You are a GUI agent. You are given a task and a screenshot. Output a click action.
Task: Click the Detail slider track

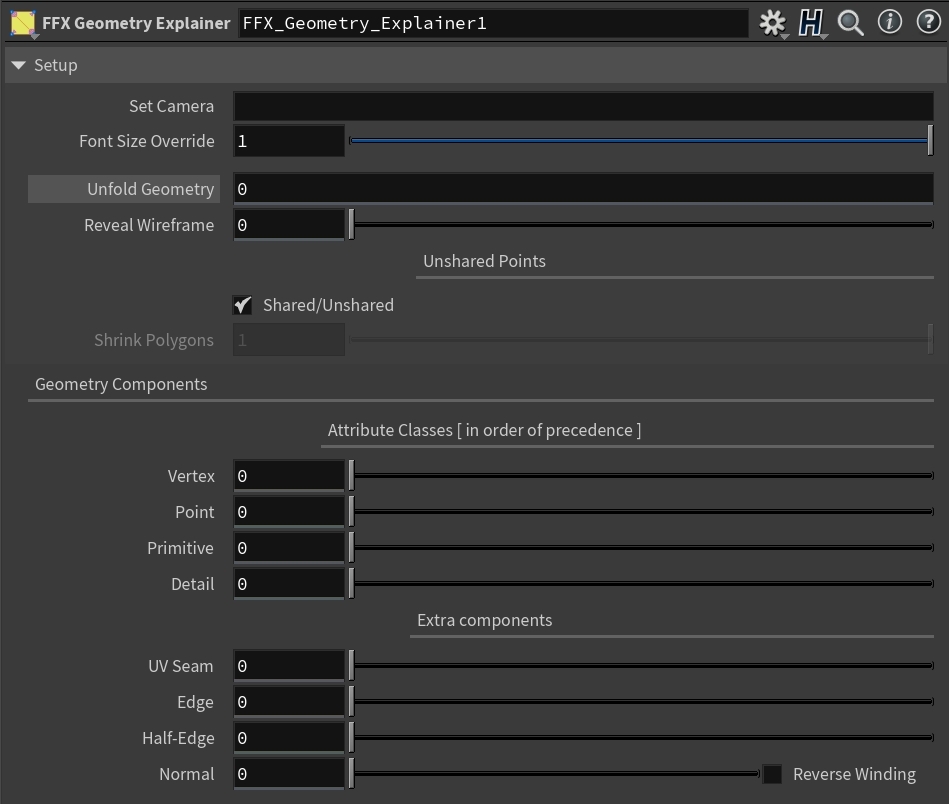point(641,584)
